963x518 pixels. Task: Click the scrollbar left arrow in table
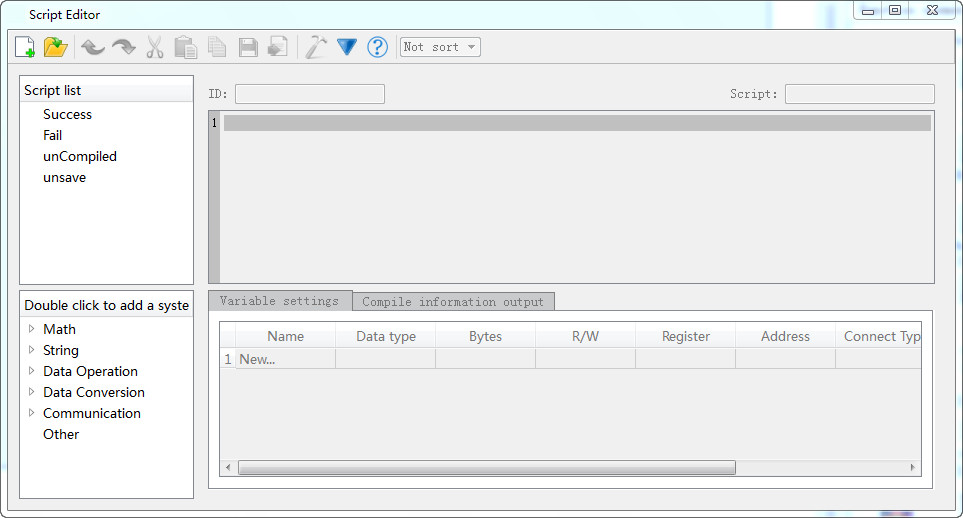[228, 468]
